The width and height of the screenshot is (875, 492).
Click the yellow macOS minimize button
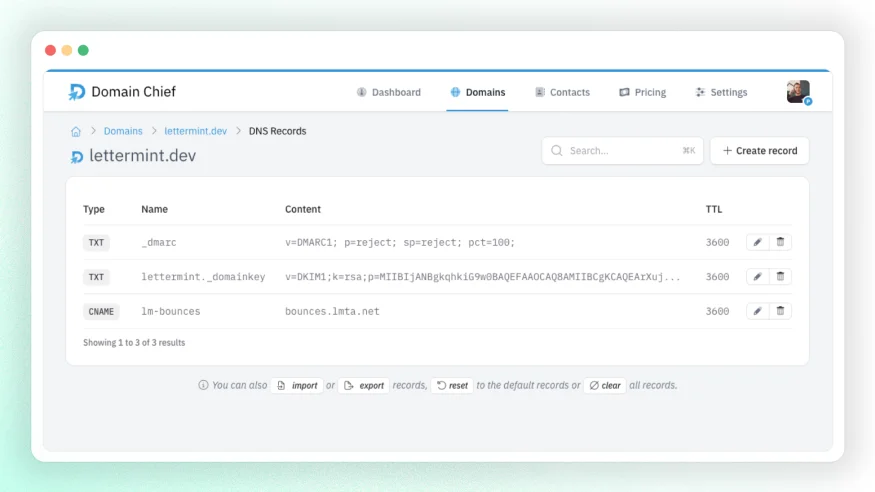tap(66, 50)
